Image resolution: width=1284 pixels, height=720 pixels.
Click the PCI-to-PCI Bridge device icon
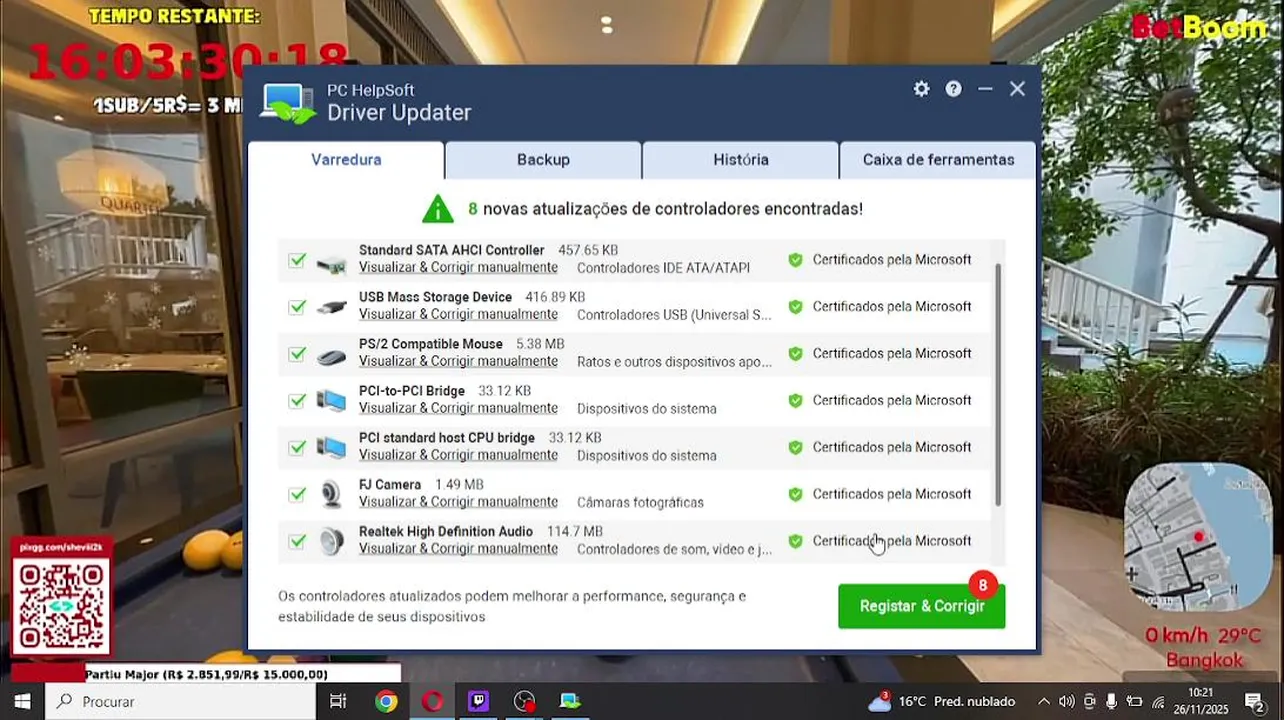[331, 401]
